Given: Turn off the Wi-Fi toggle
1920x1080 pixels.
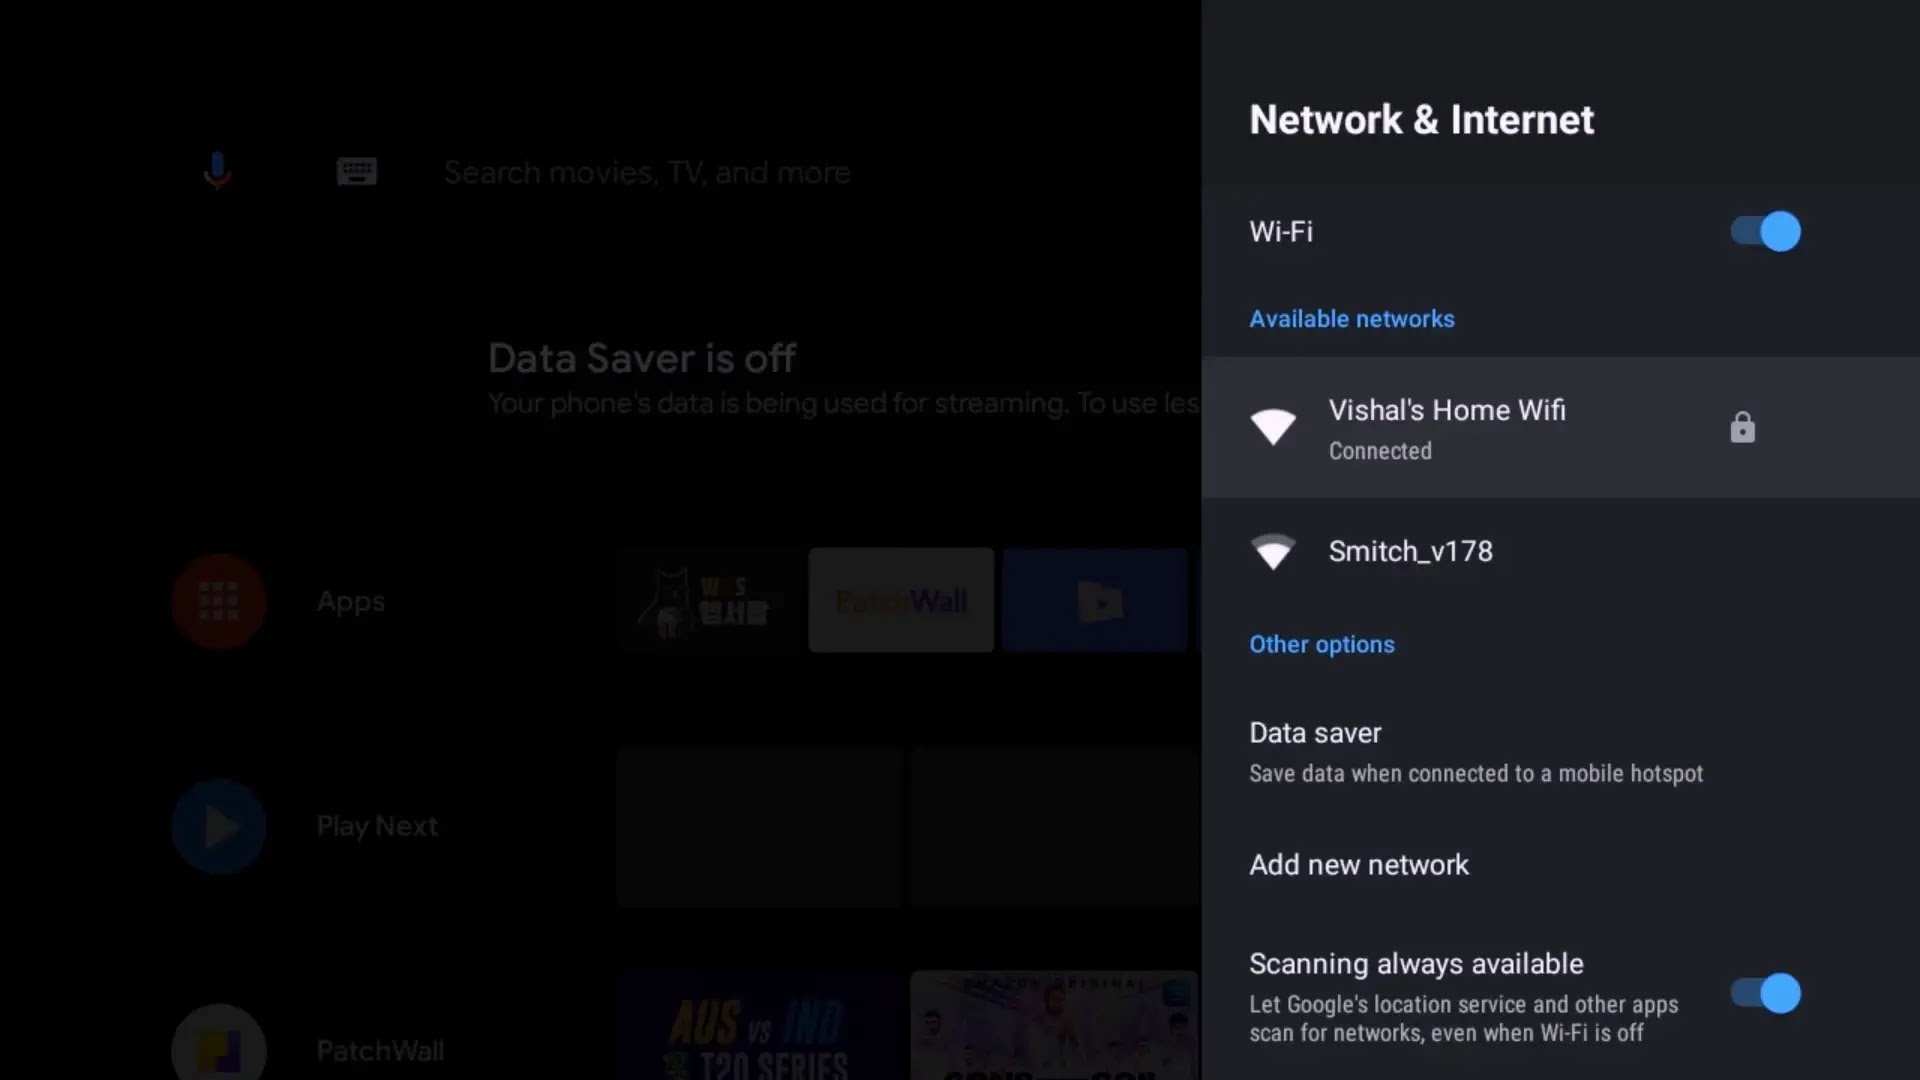Looking at the screenshot, I should pyautogui.click(x=1765, y=232).
